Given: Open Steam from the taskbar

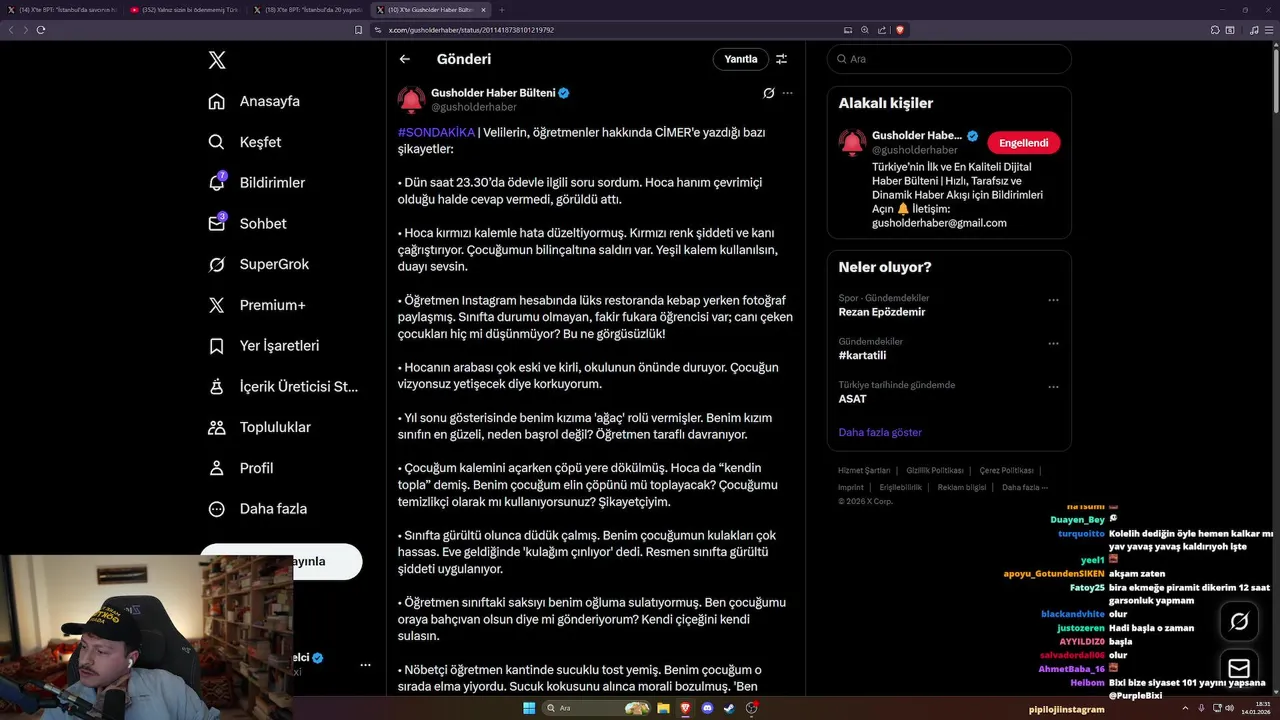Looking at the screenshot, I should [729, 708].
